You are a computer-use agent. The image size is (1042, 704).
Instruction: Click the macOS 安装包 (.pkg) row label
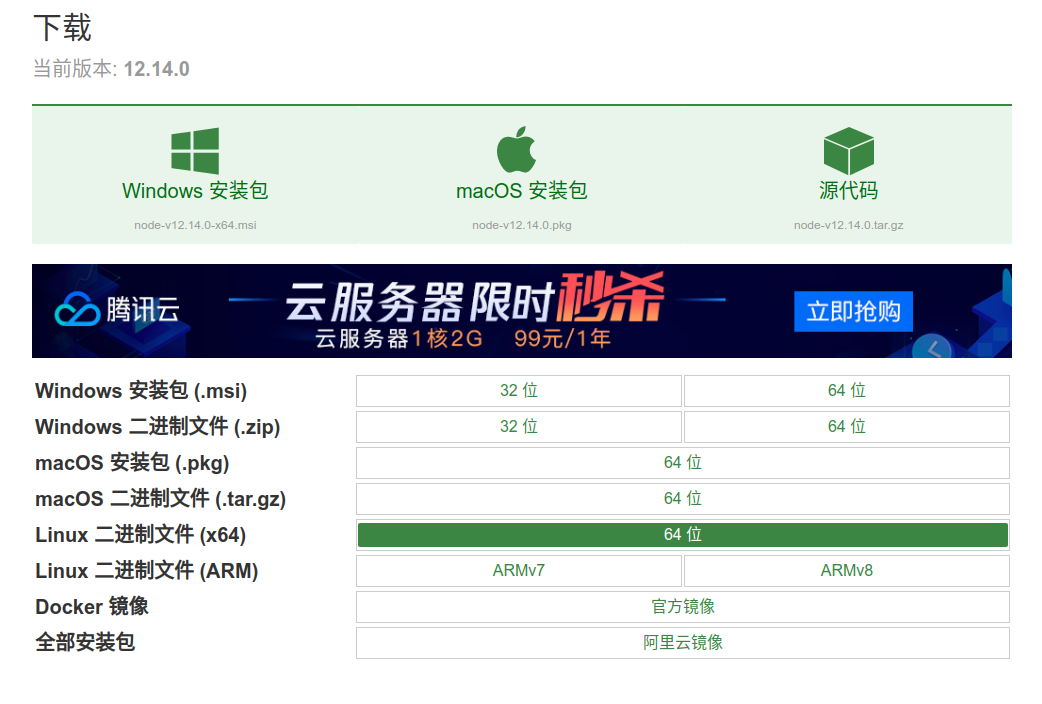coord(132,463)
